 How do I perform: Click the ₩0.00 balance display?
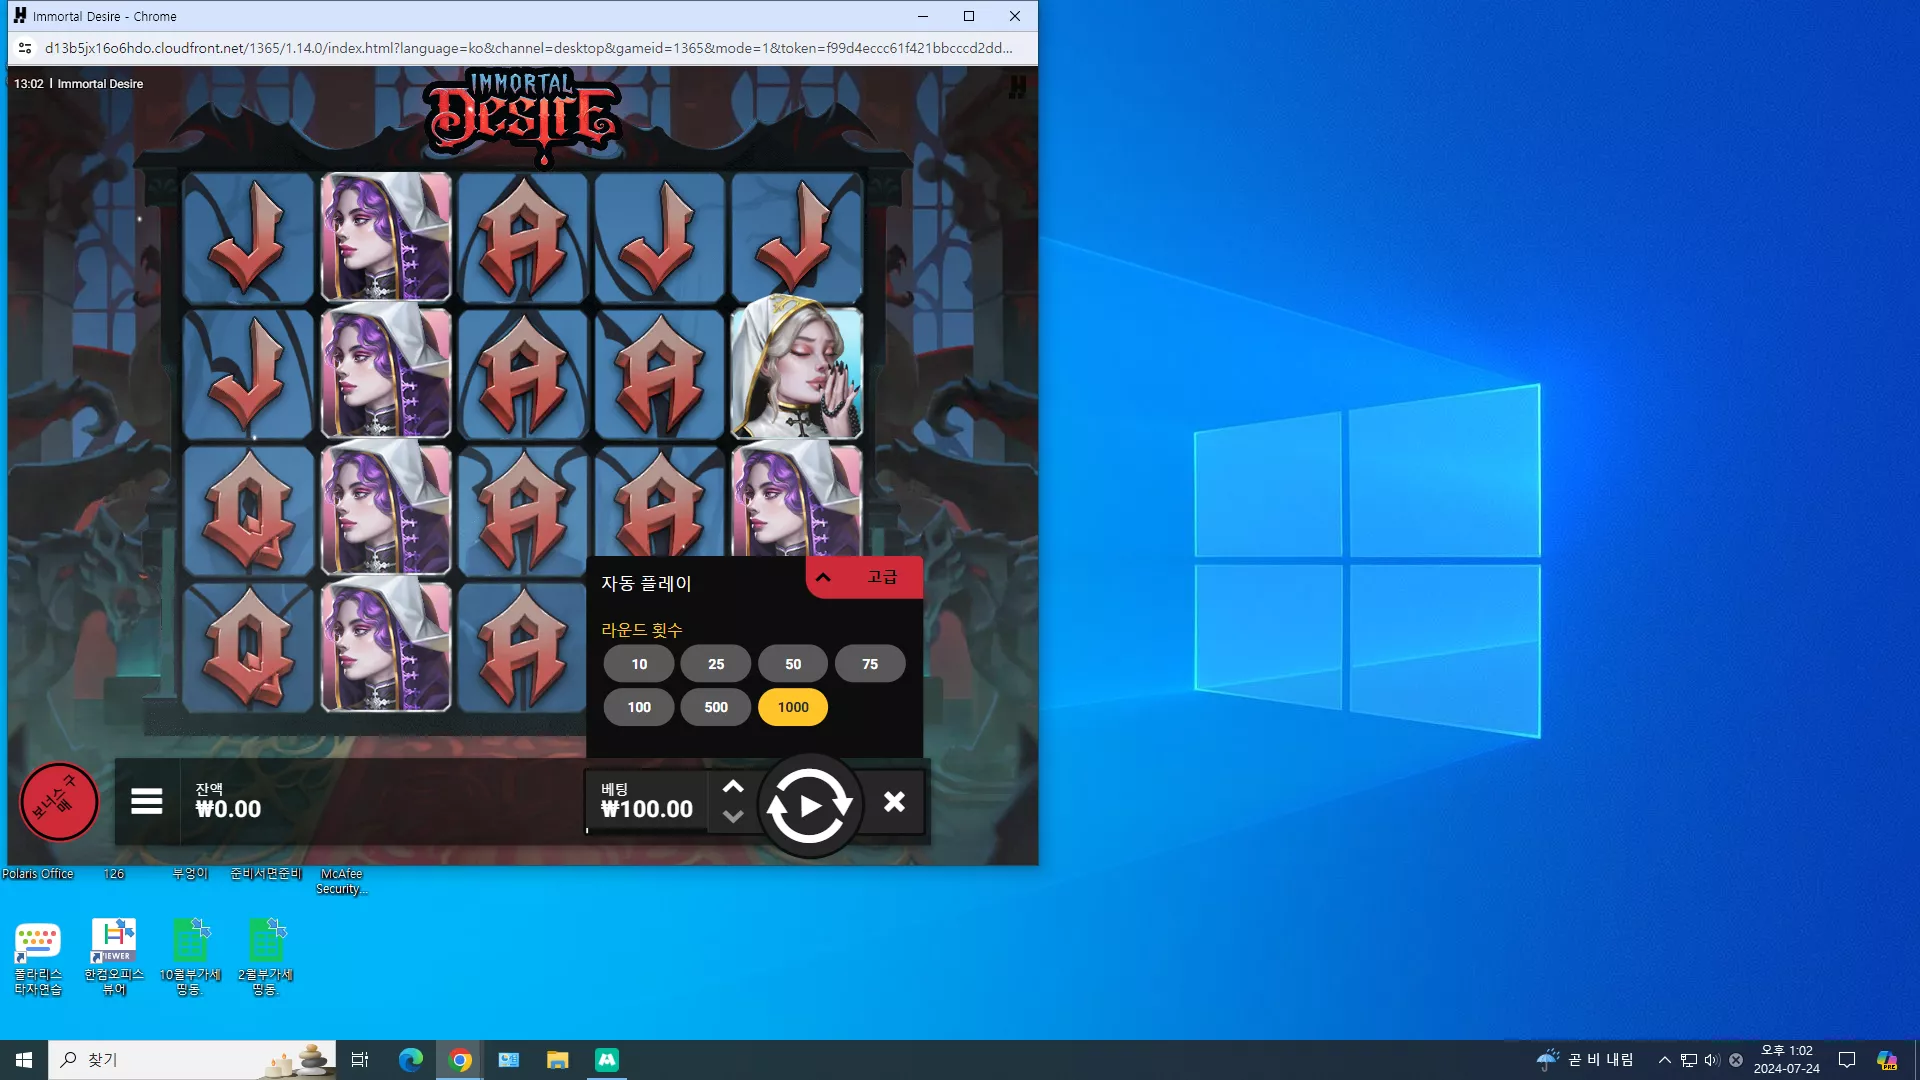coord(228,809)
